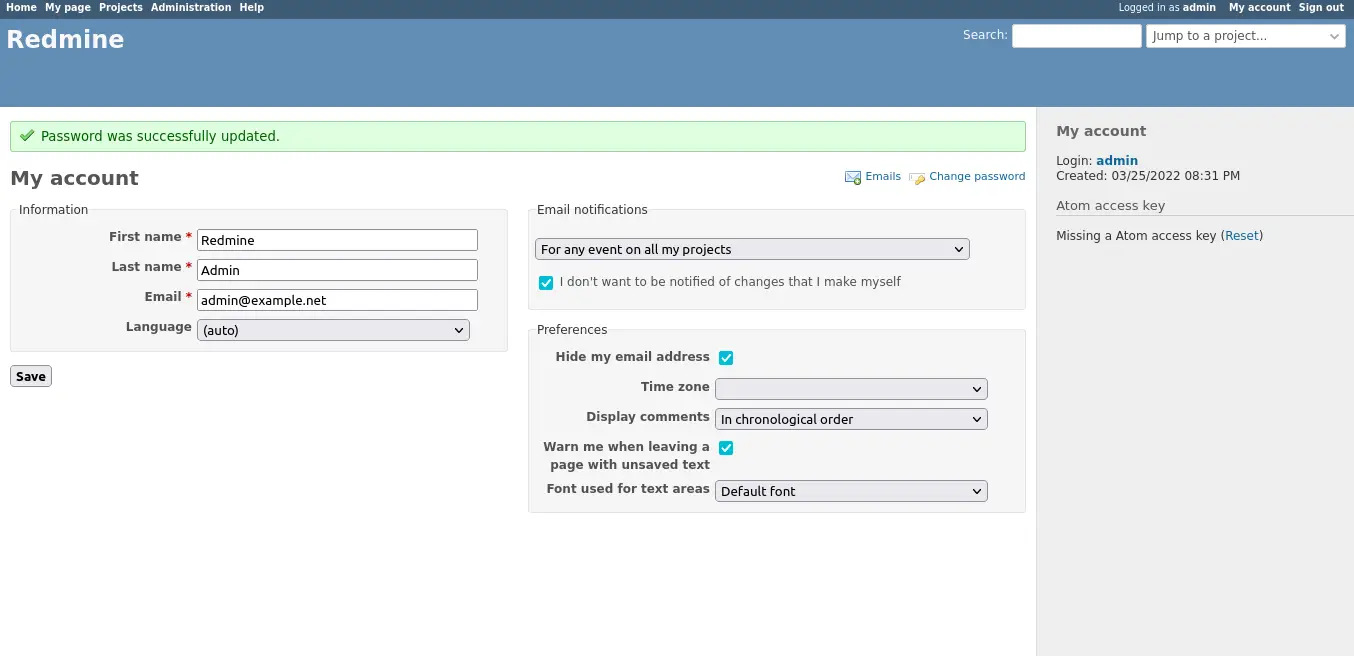This screenshot has width=1354, height=656.
Task: Disable the unsaved text warning checkbox
Action: tap(726, 448)
